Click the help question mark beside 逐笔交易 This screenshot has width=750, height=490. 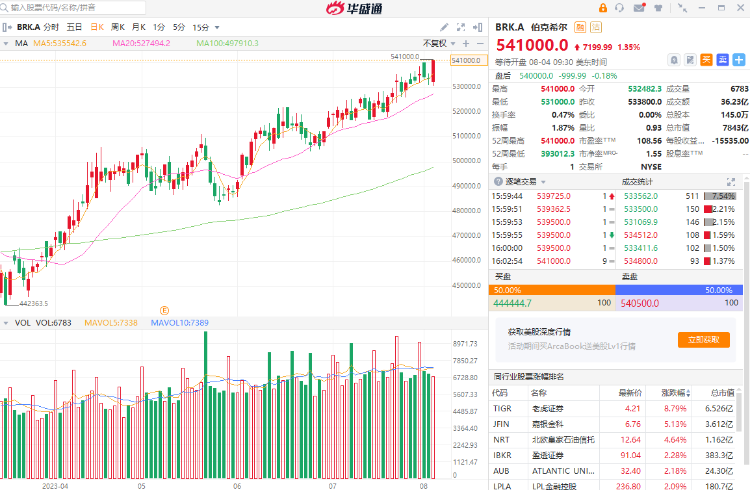[x=498, y=182]
